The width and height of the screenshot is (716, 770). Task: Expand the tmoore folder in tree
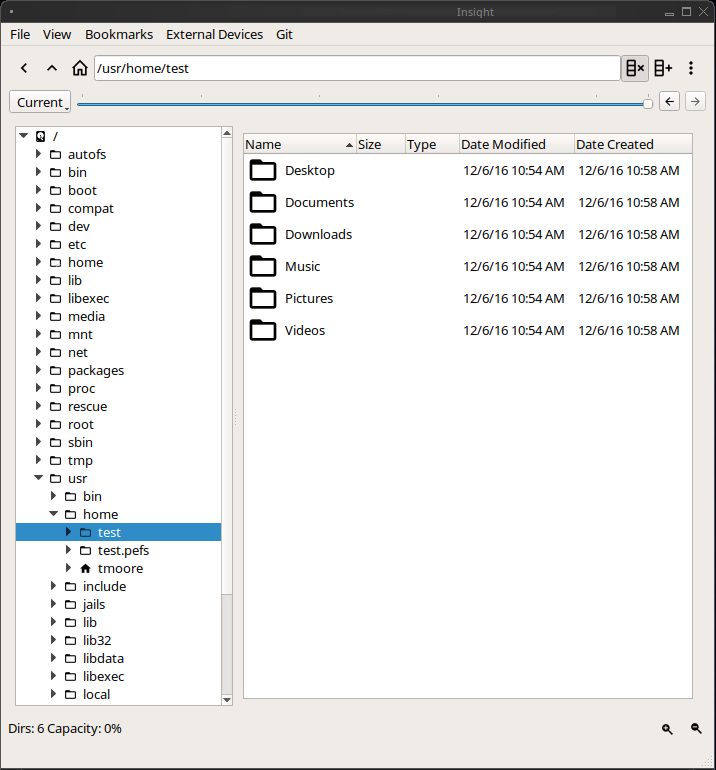(69, 568)
